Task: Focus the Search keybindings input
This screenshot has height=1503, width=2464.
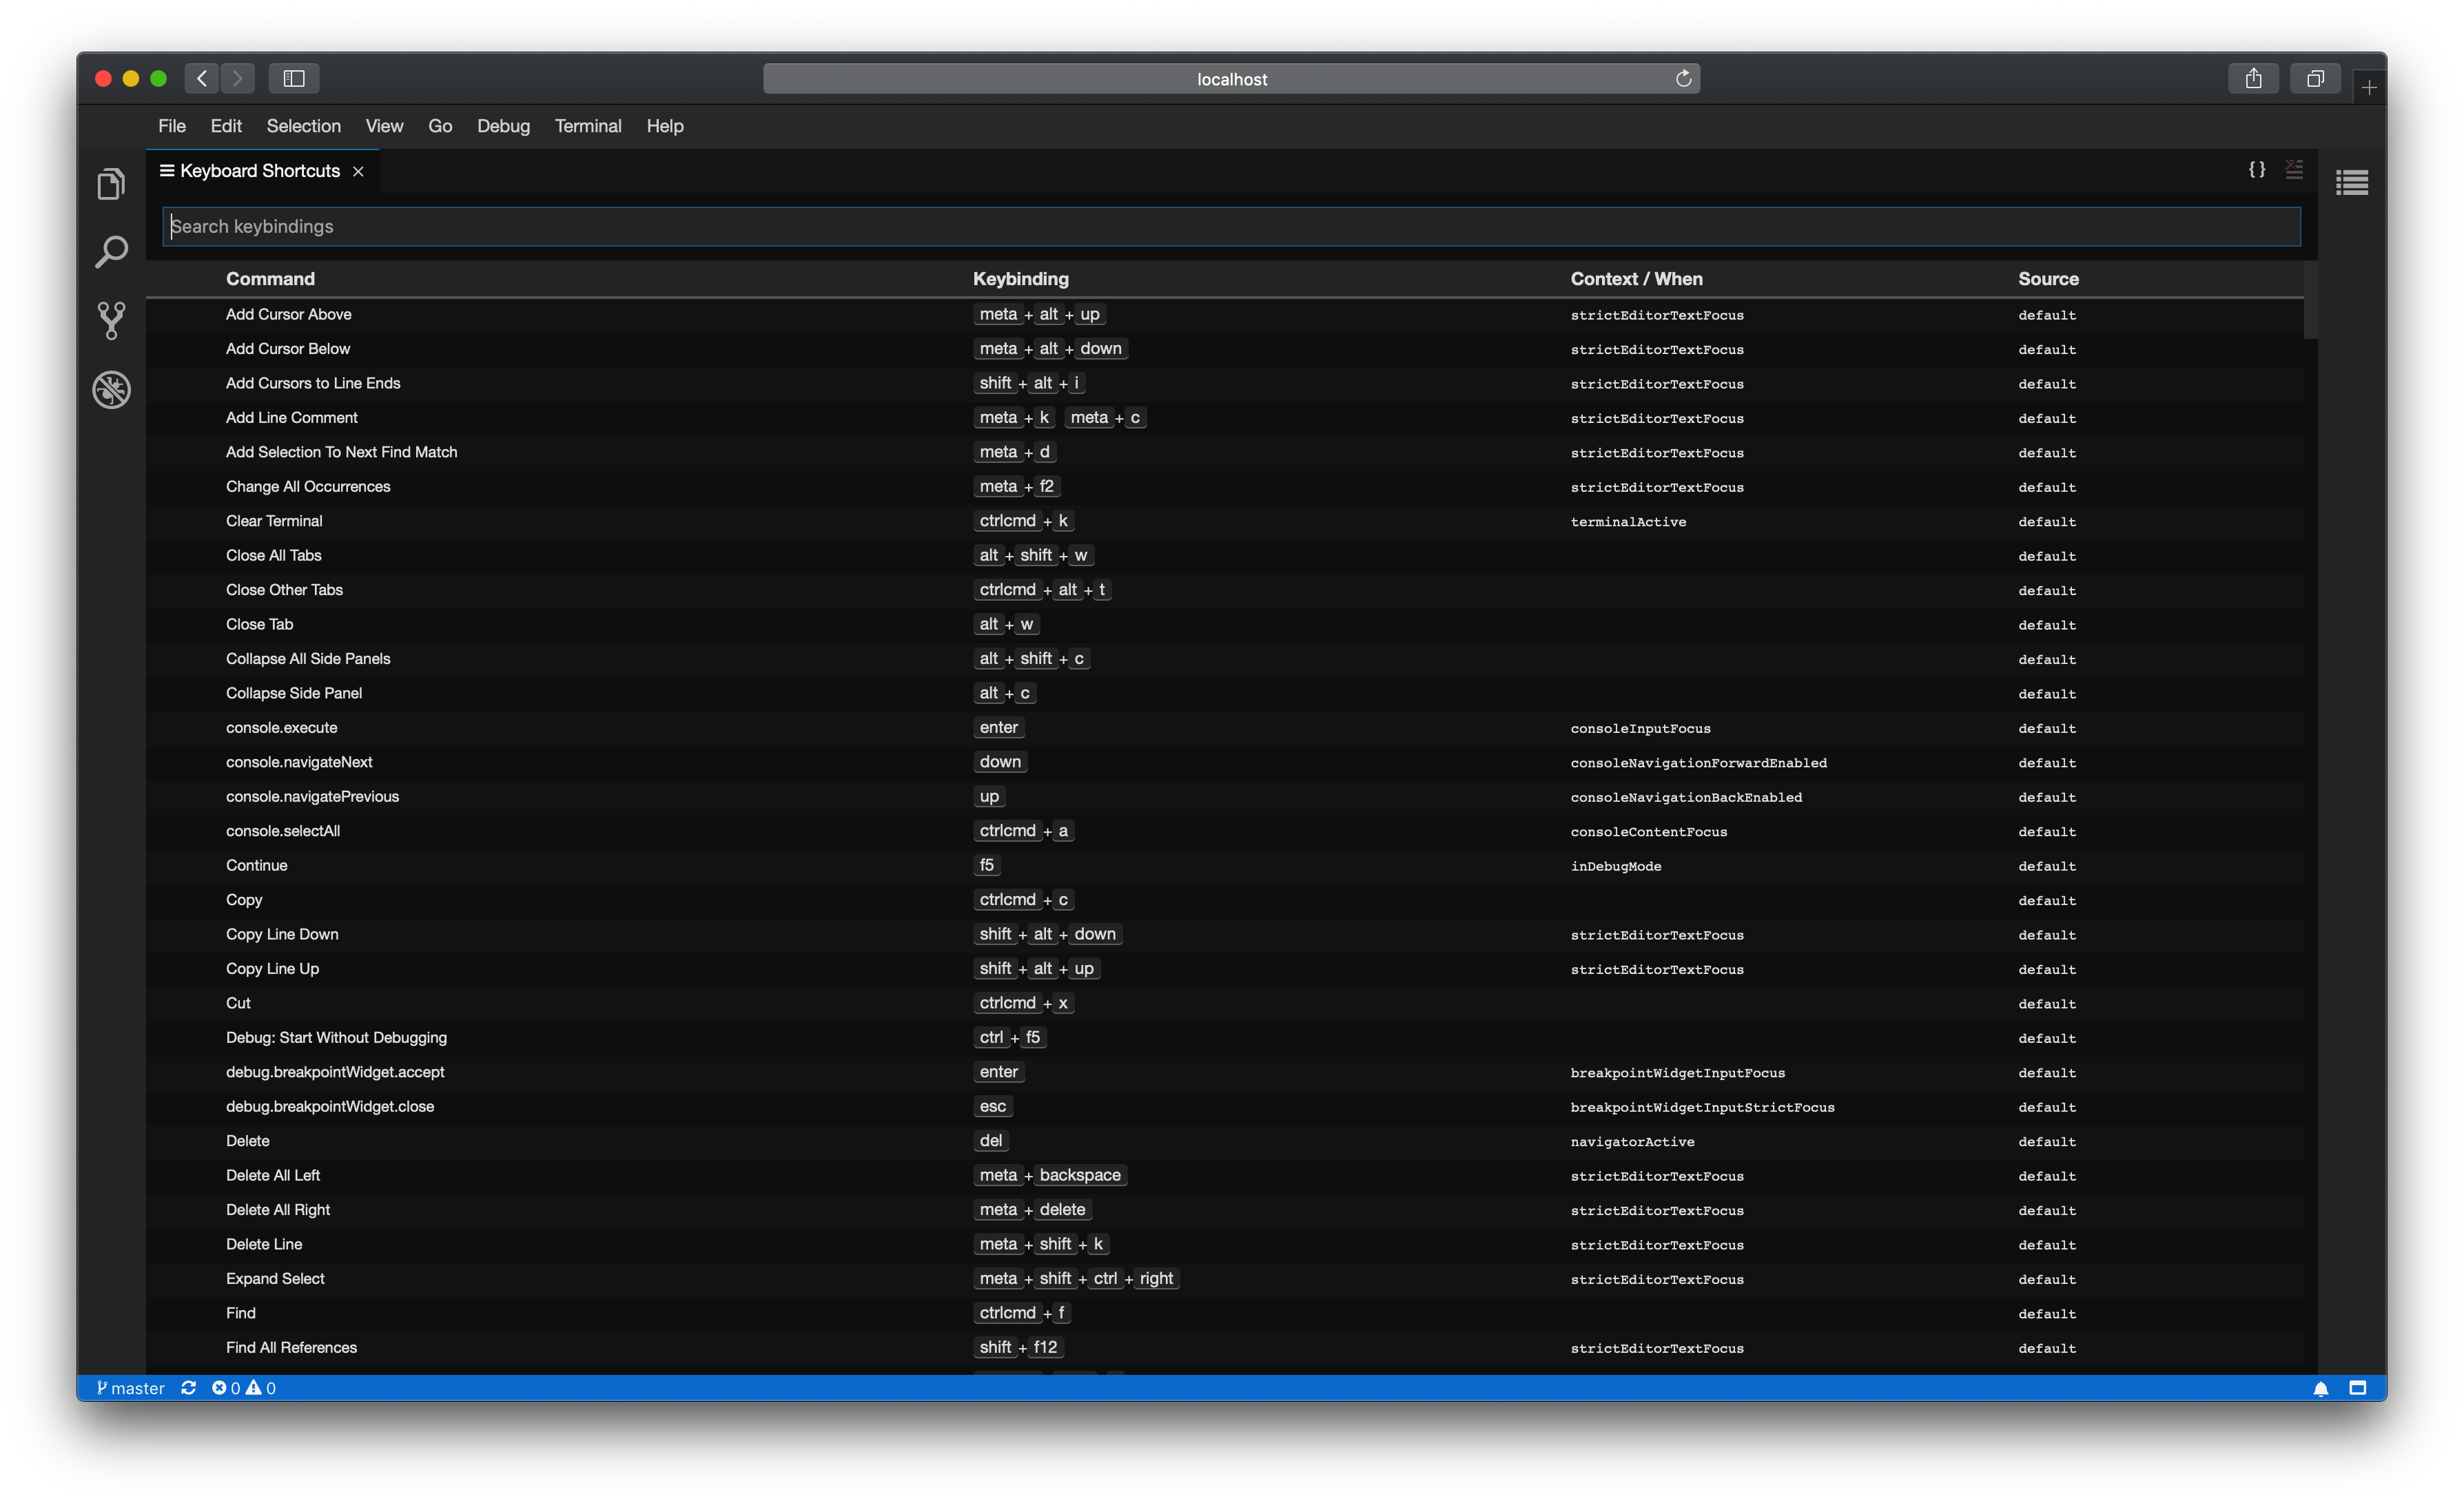Action: 1231,227
